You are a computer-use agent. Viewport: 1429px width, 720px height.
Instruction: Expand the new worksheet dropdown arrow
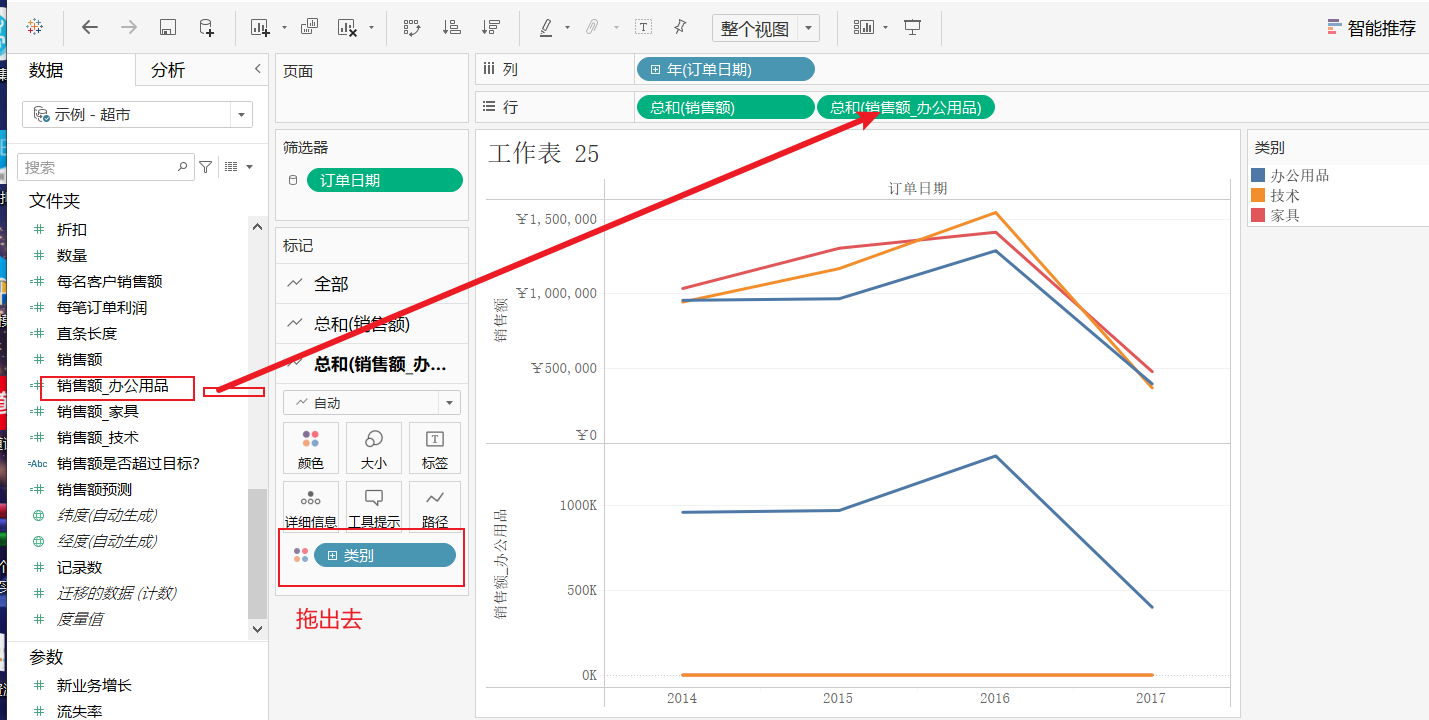[x=284, y=28]
